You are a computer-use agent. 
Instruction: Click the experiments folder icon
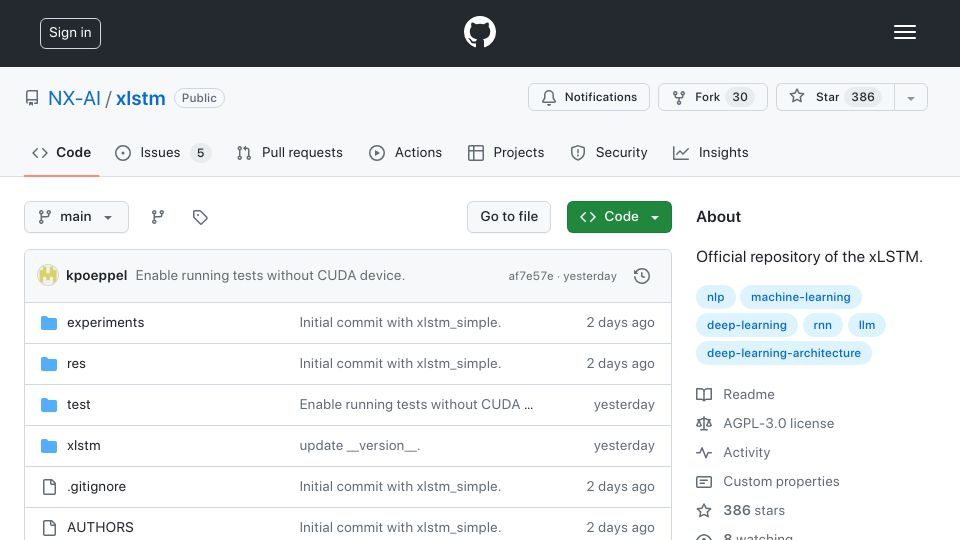[49, 323]
